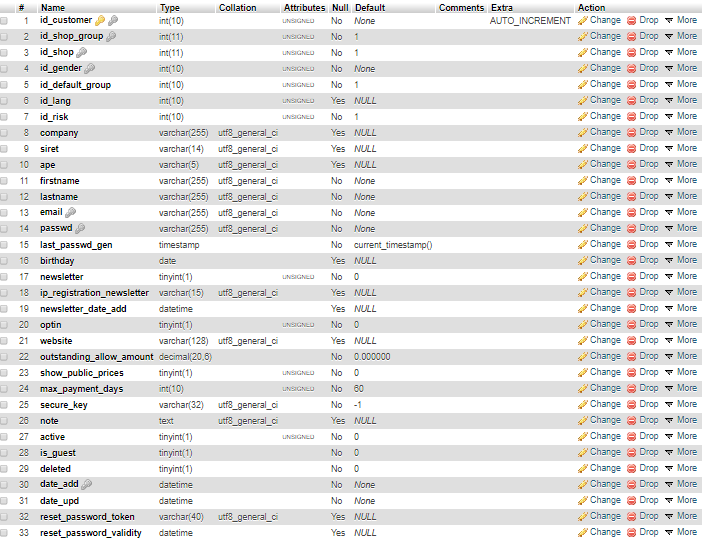This screenshot has width=712, height=542.
Task: Click the pencil icon in the website row
Action: [583, 340]
